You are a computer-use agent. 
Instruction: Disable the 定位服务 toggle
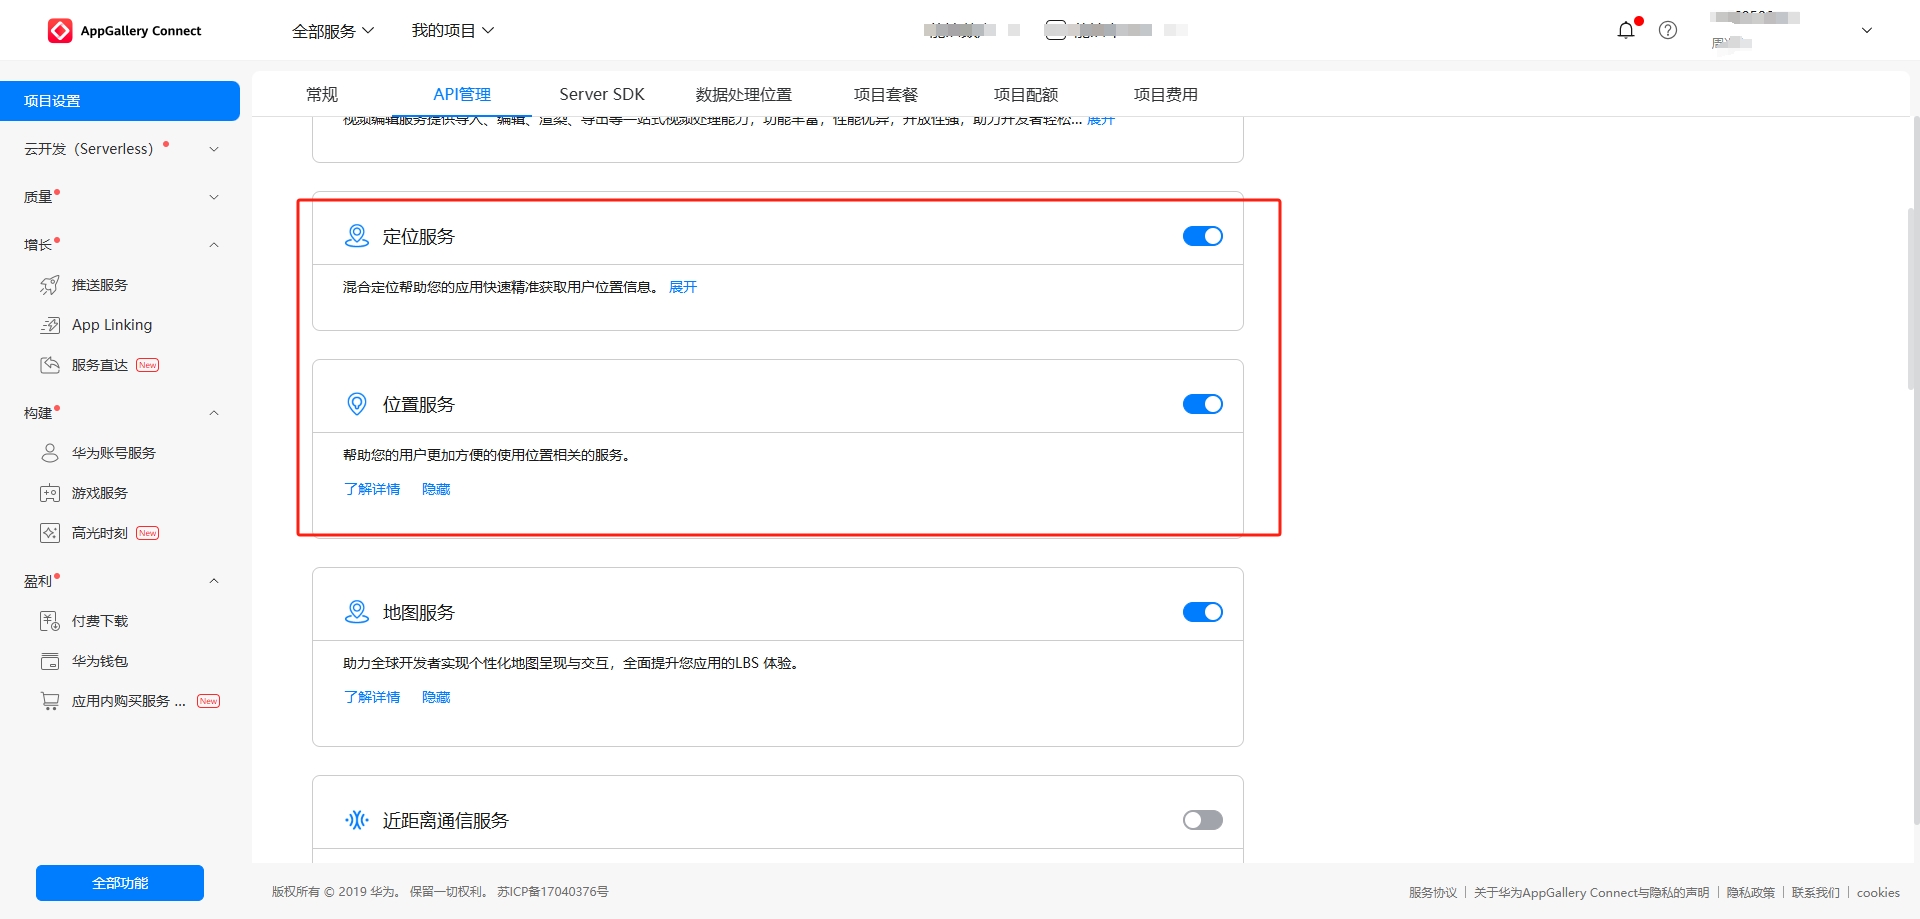point(1203,236)
